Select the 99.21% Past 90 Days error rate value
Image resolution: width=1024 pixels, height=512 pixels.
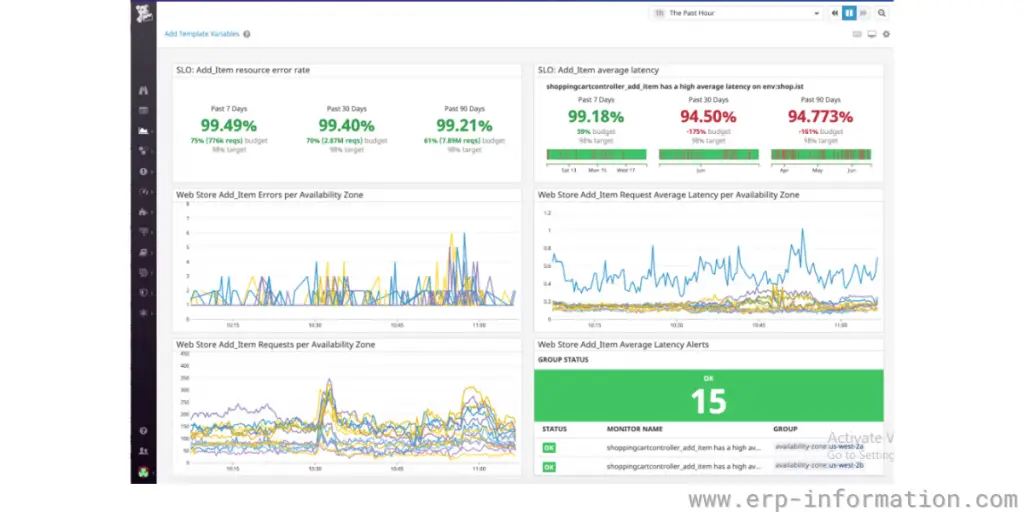[464, 125]
